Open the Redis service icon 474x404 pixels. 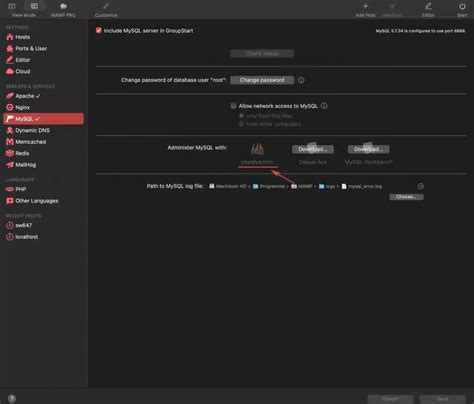click(10, 153)
